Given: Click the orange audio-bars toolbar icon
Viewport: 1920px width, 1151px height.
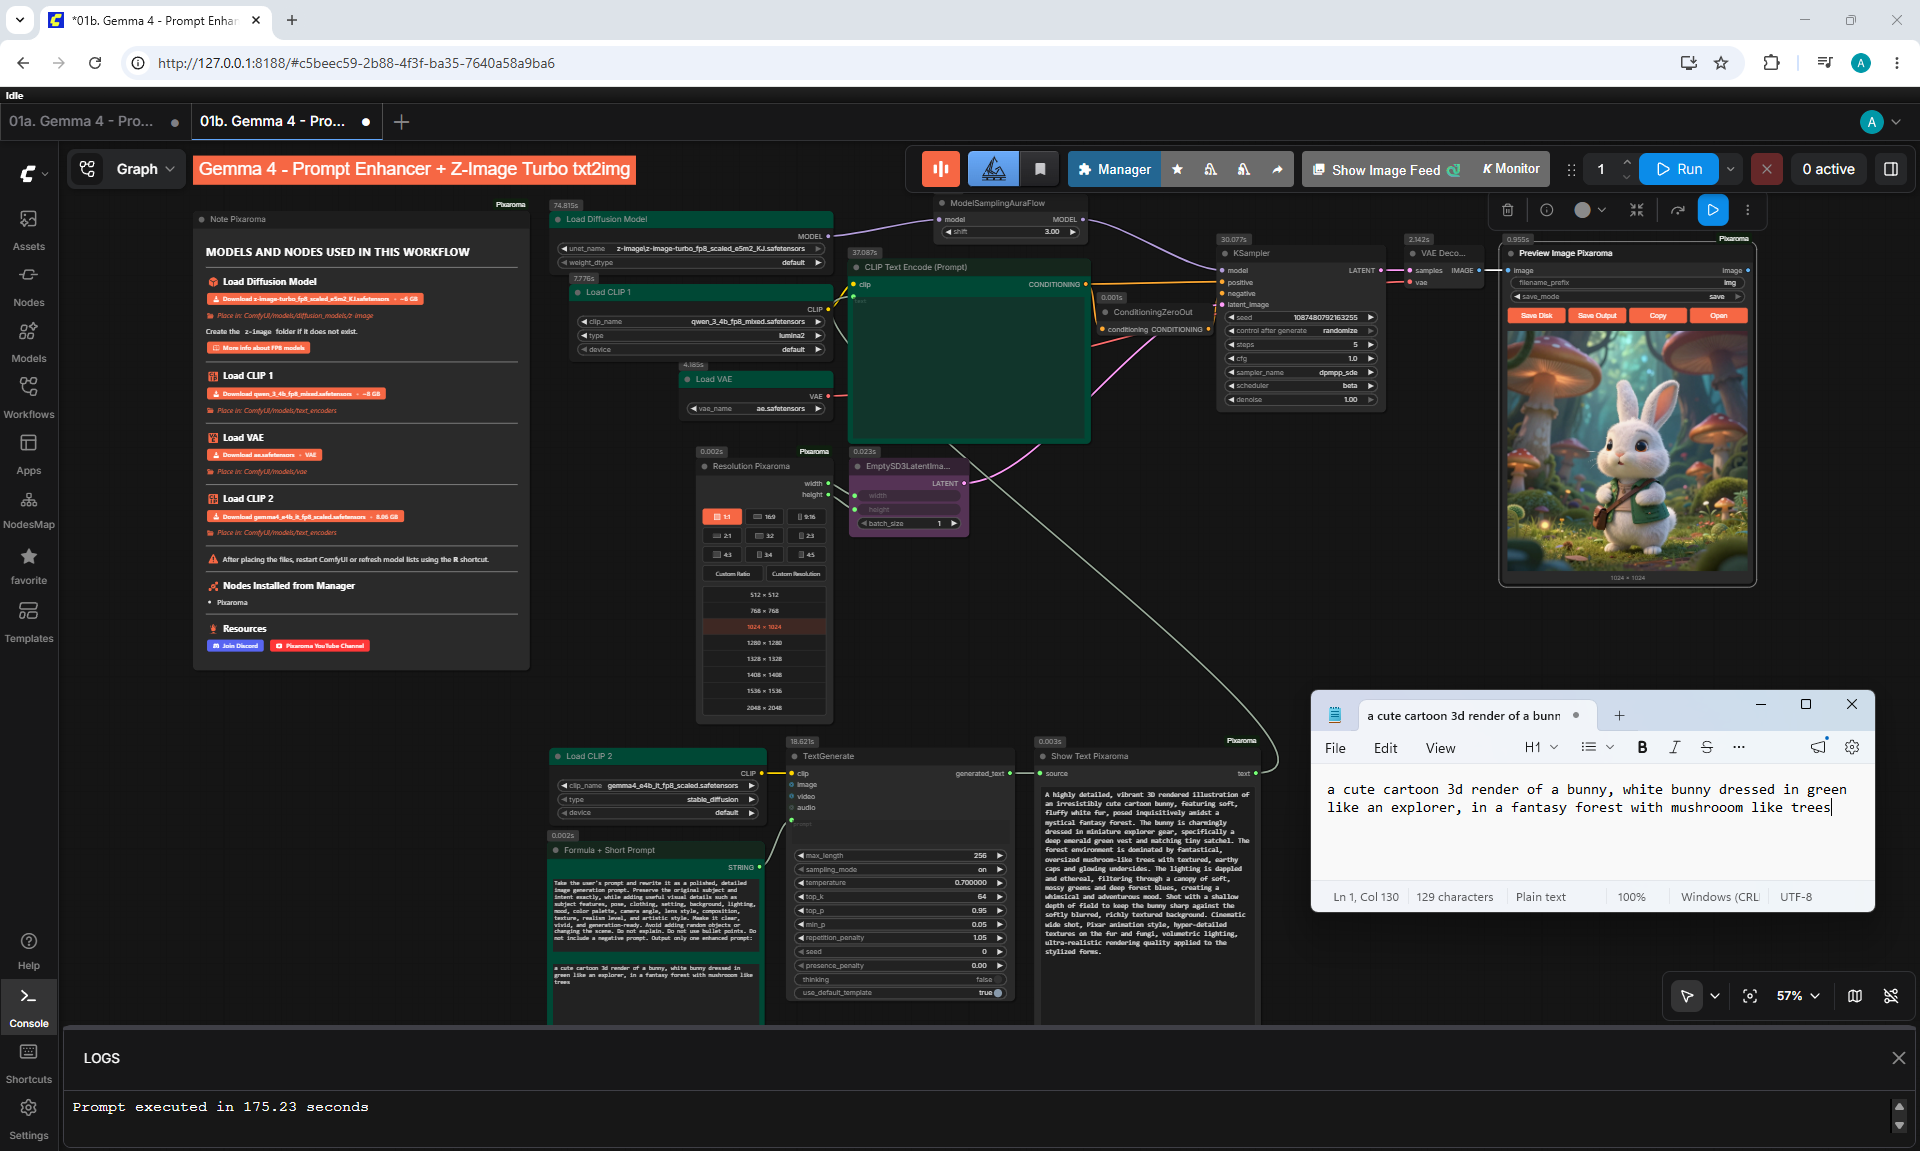Looking at the screenshot, I should [941, 169].
